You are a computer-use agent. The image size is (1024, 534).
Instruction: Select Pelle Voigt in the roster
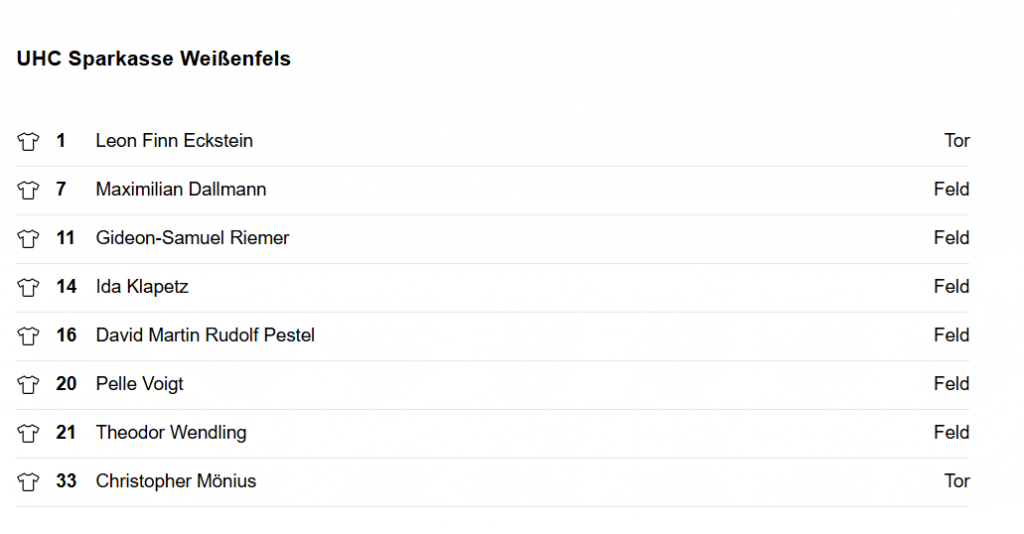coord(140,384)
